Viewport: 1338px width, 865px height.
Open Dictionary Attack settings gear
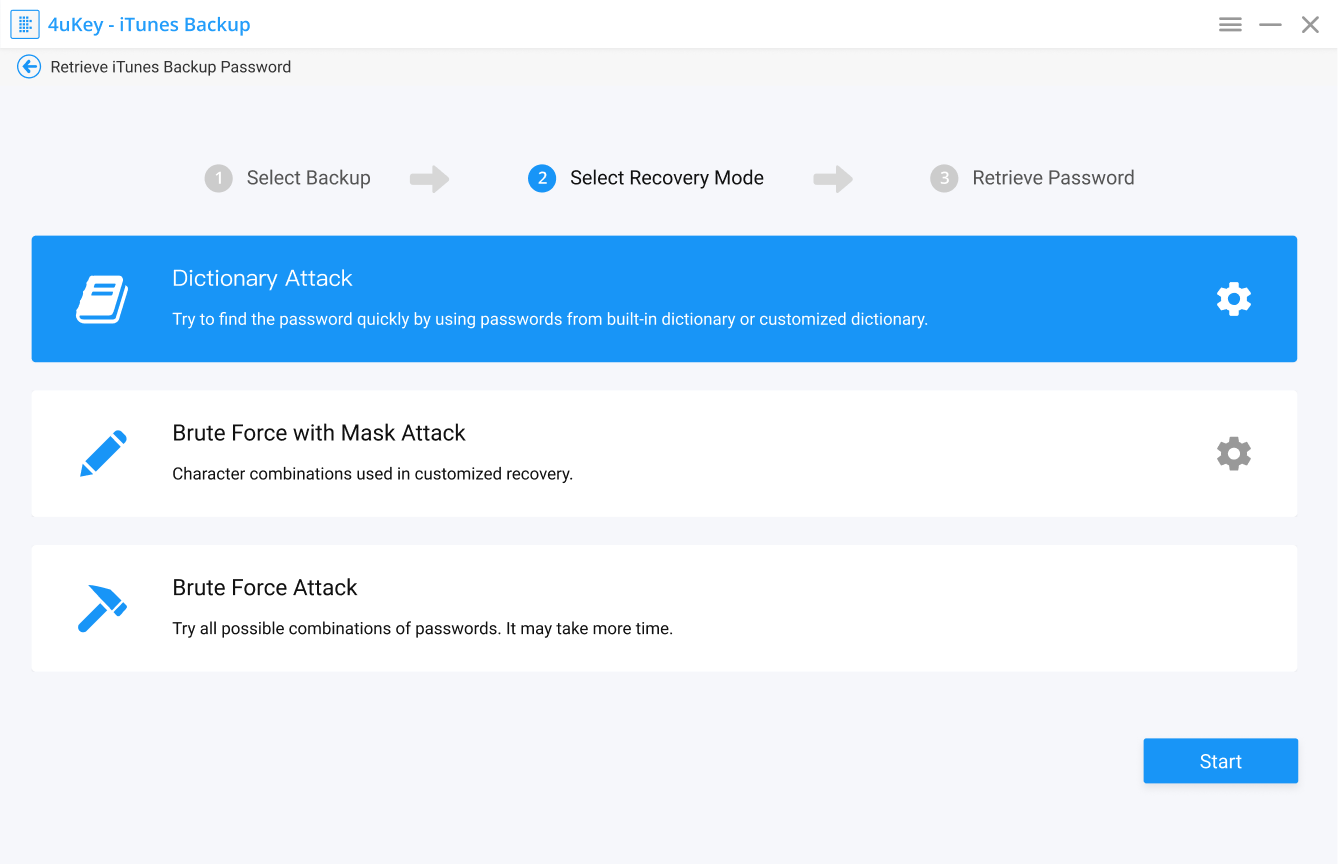[1233, 298]
